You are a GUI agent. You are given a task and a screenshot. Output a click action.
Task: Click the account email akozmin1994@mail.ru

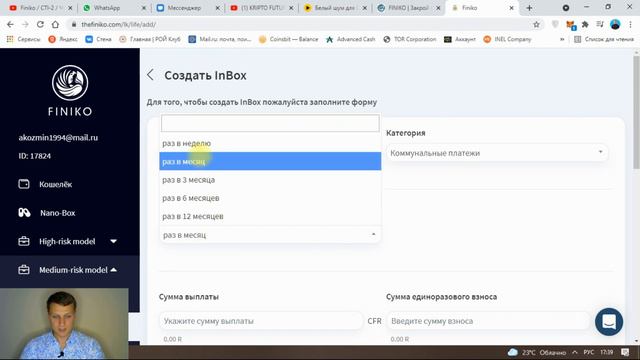click(58, 138)
